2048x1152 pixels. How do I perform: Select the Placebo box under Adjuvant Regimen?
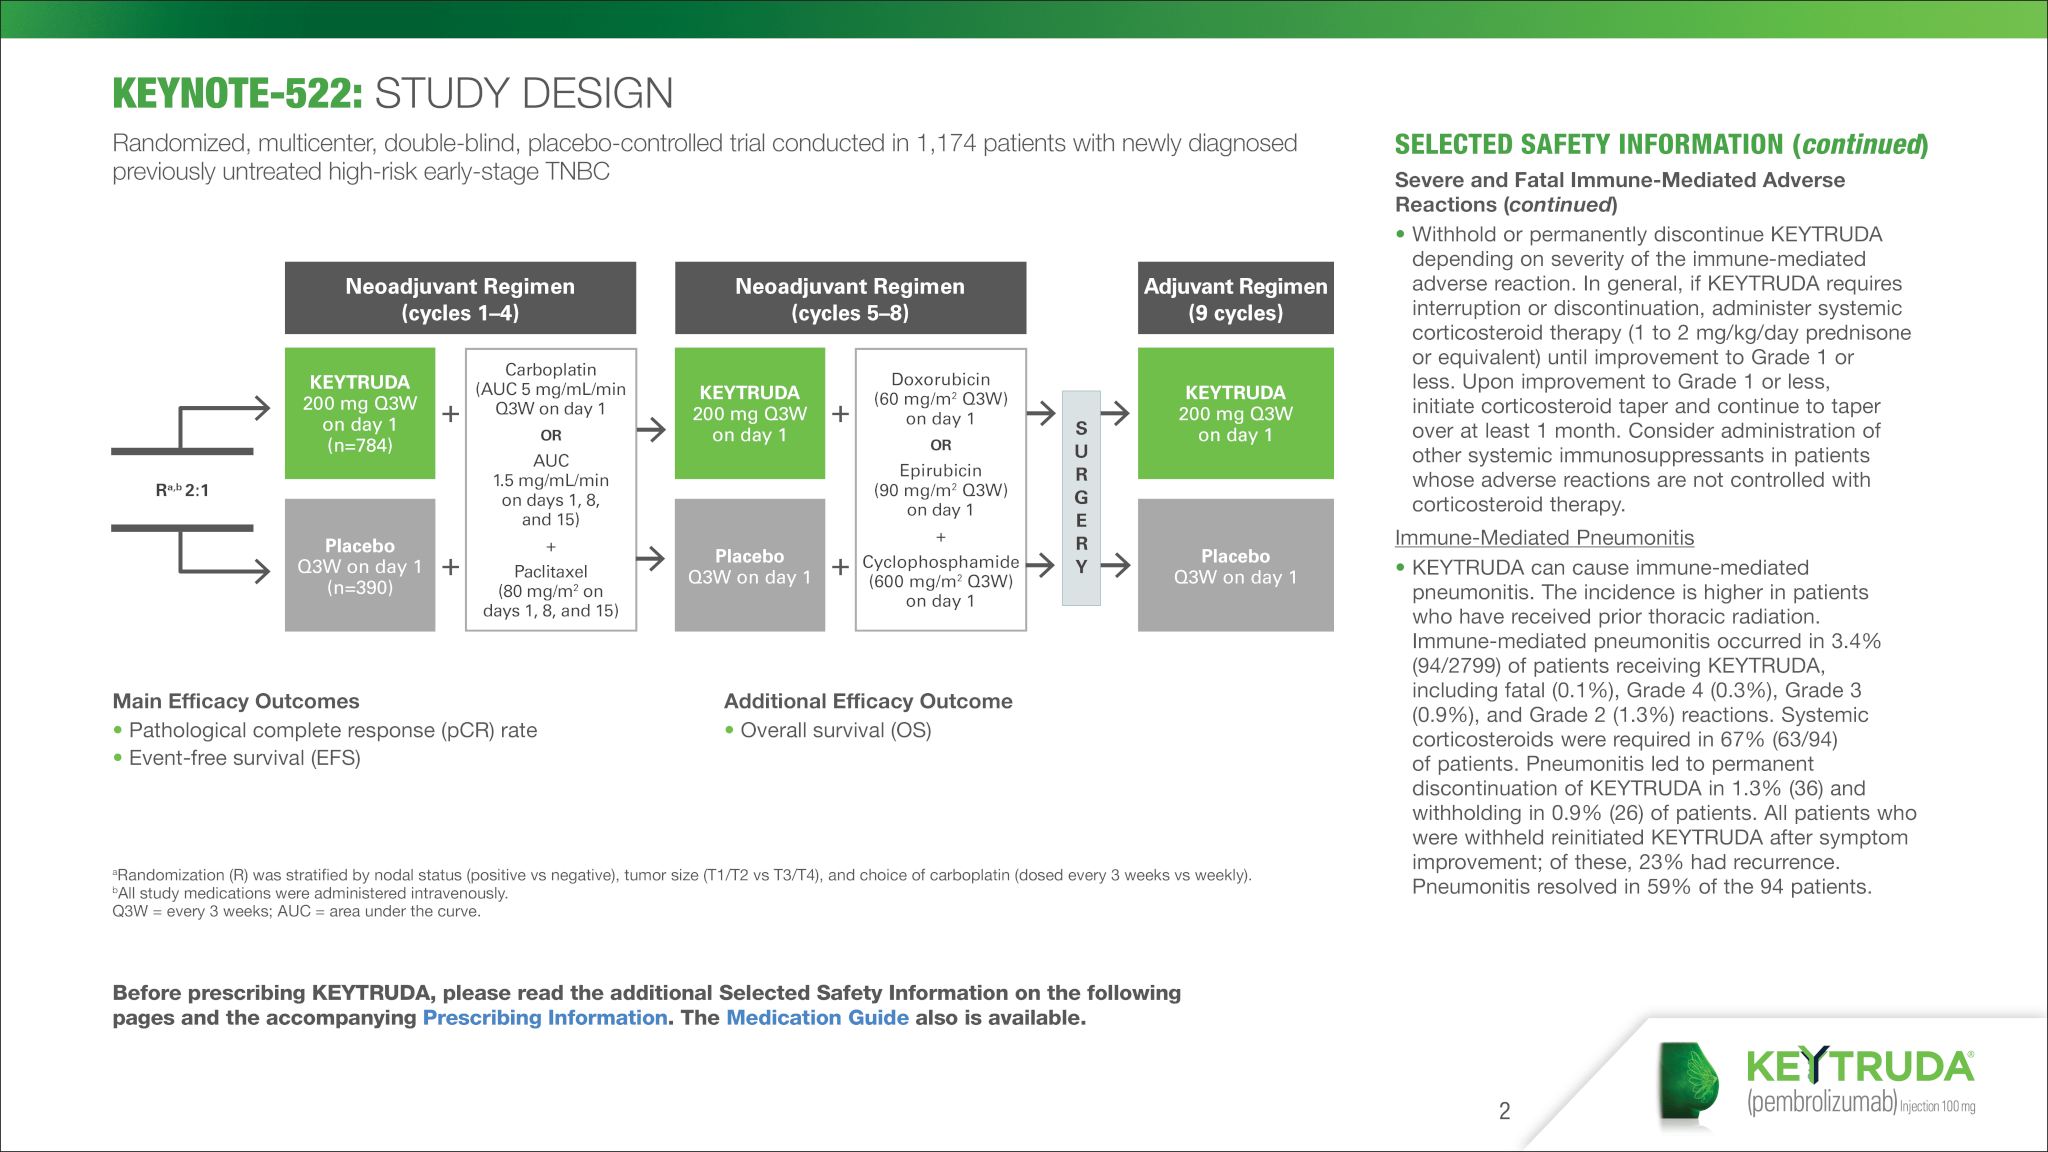tap(1236, 565)
